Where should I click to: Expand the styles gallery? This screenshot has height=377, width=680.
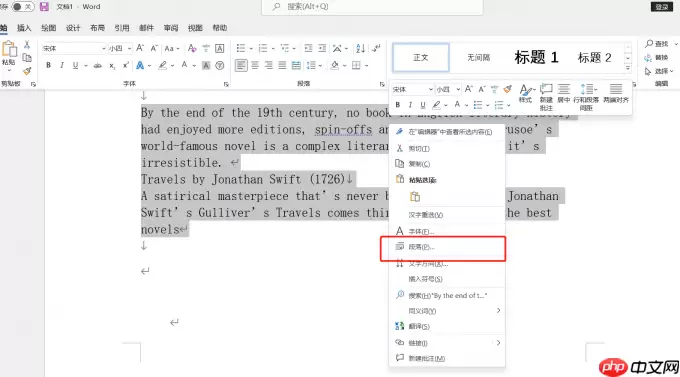click(x=628, y=68)
